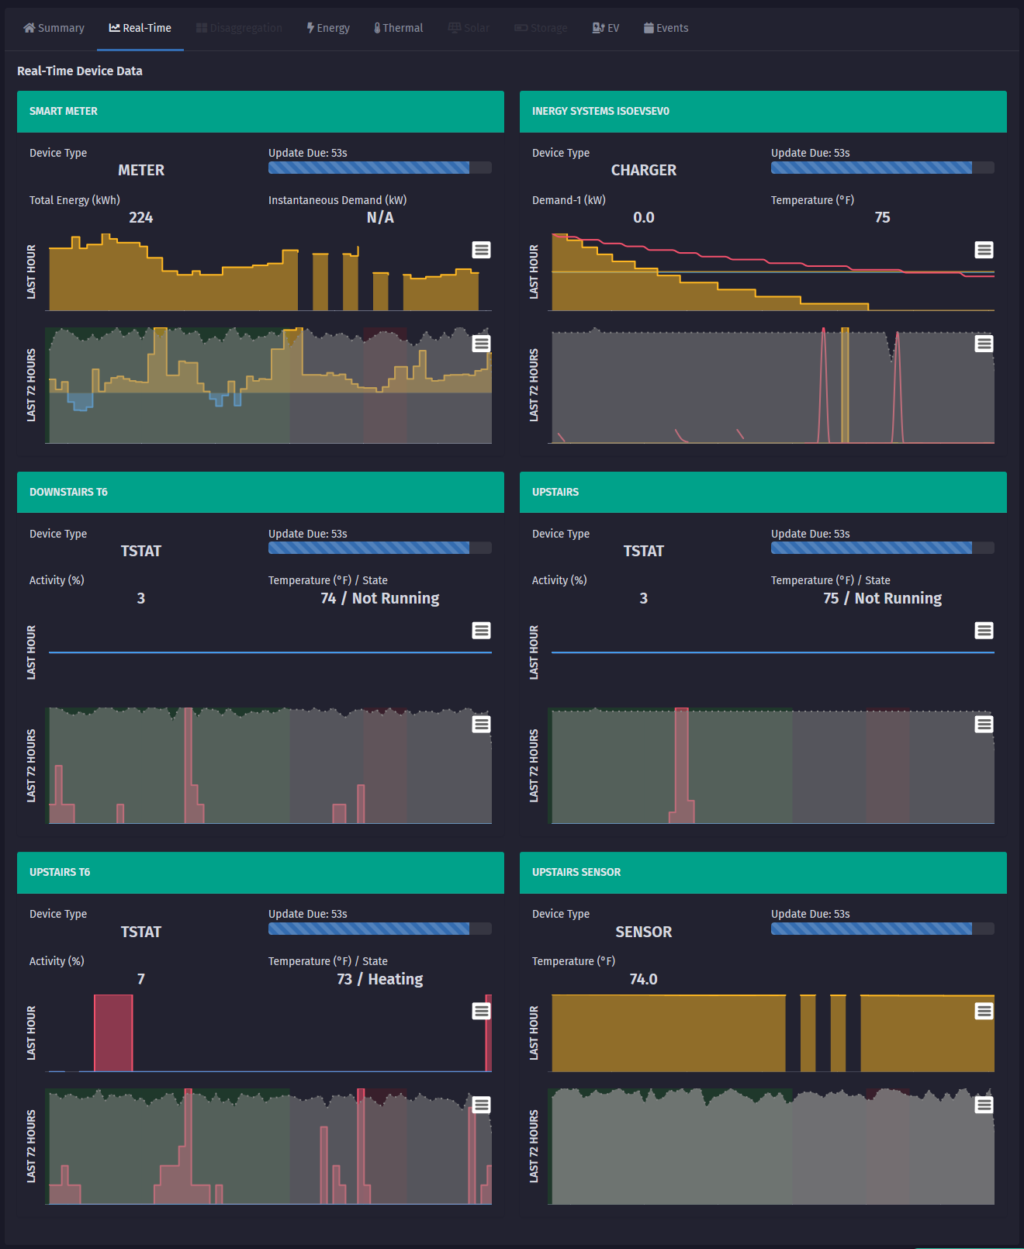Screen dimensions: 1024x1249
Task: Click the 'Real-Time Device Data' heading
Action: (80, 71)
